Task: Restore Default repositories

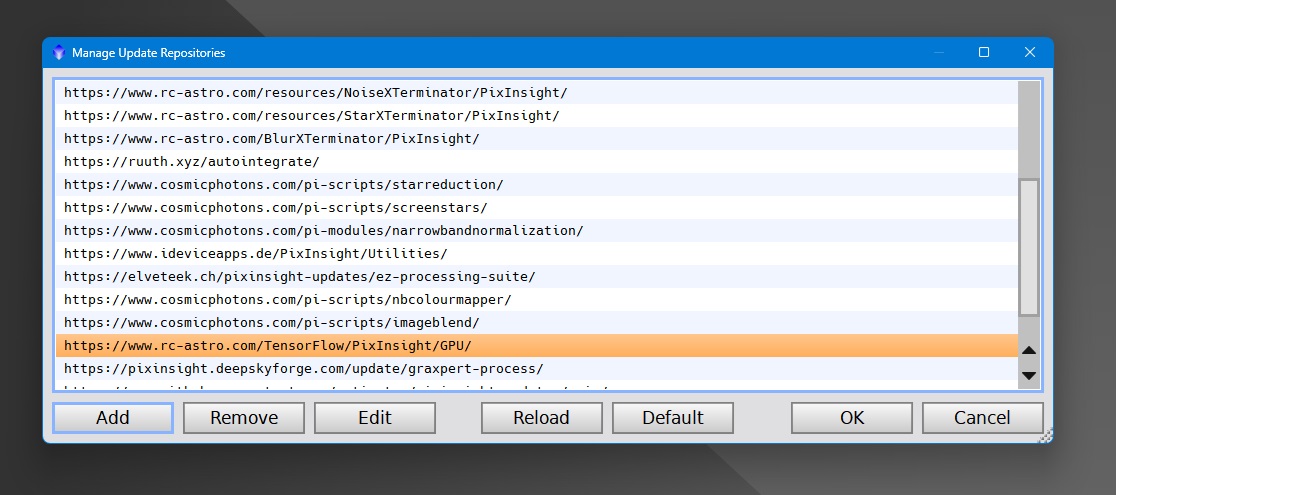Action: (673, 418)
